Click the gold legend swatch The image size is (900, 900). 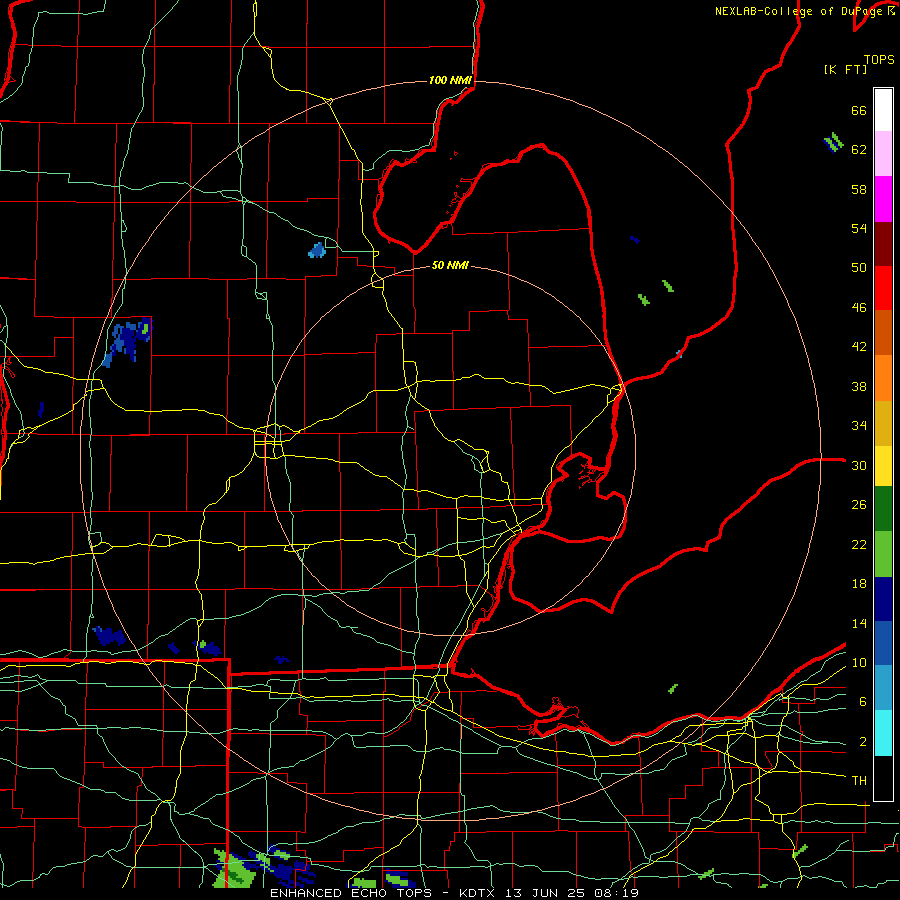click(x=883, y=423)
